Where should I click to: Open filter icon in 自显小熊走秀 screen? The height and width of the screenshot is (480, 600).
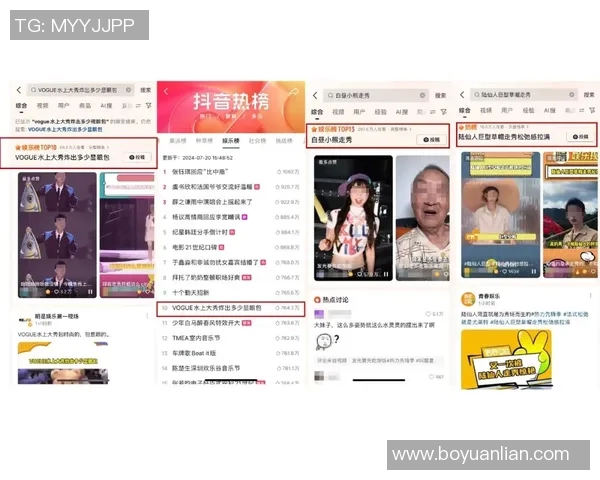443,112
